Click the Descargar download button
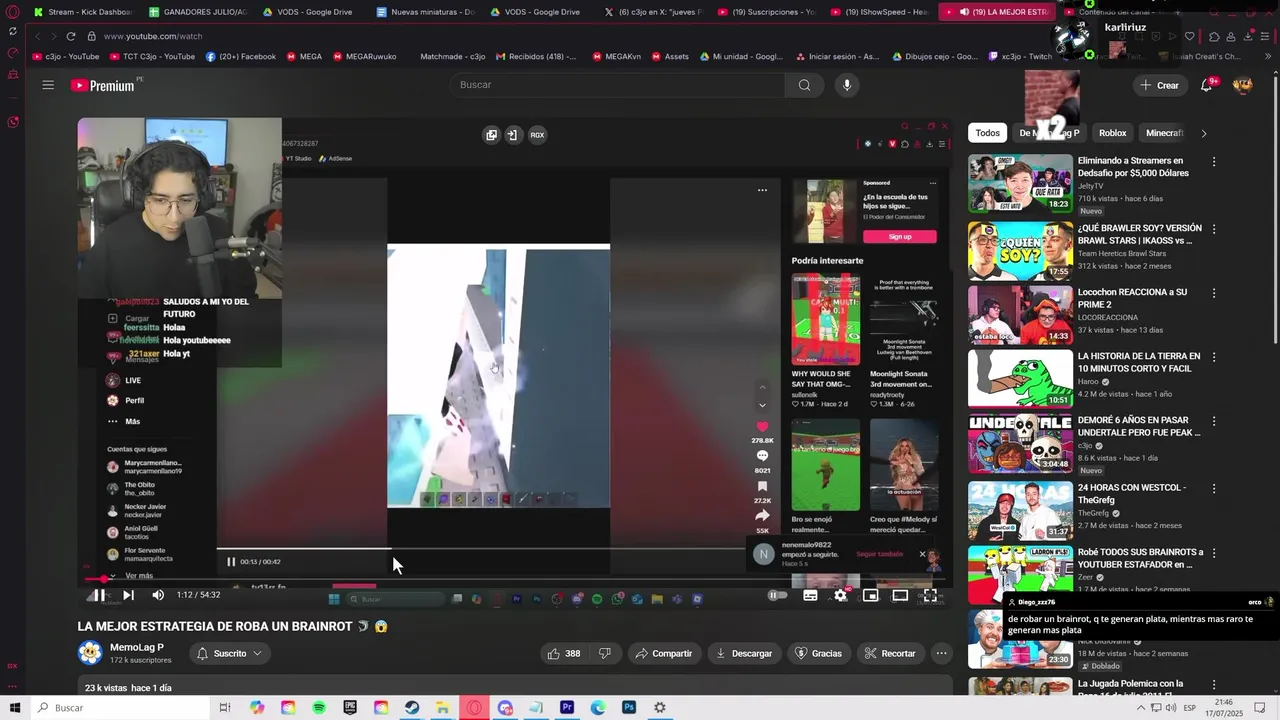The width and height of the screenshot is (1280, 720). coord(743,653)
